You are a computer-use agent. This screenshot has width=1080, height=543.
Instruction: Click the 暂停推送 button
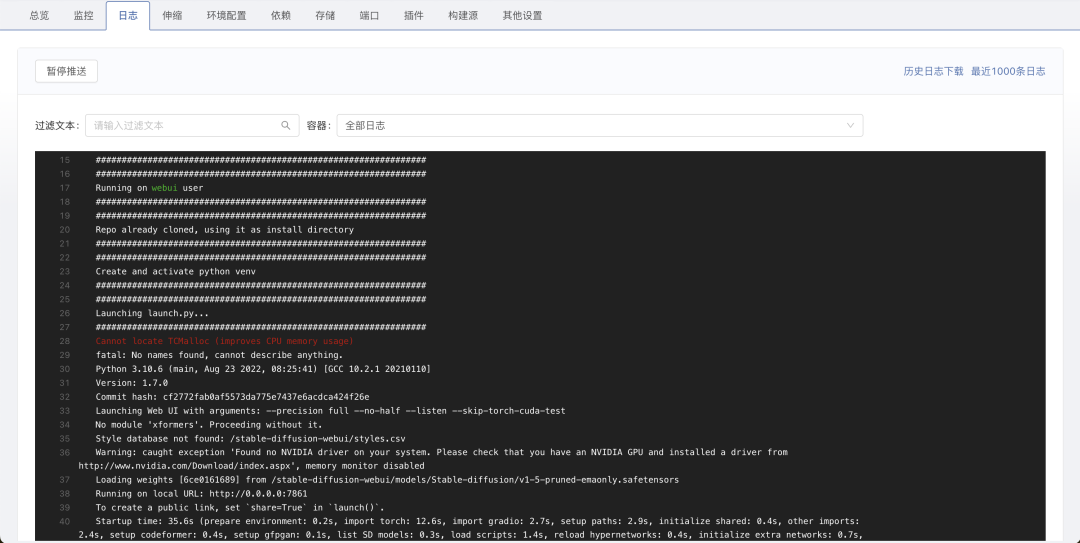(66, 71)
